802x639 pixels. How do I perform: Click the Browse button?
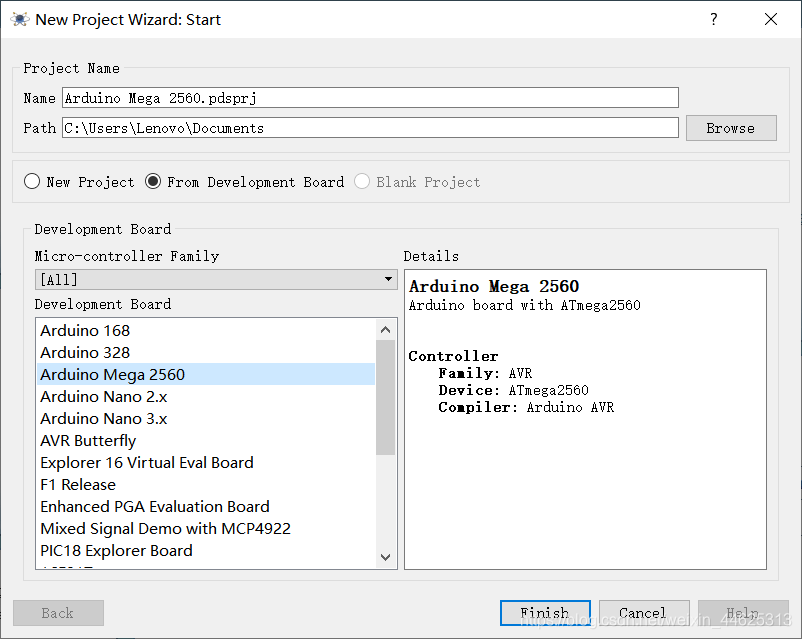click(731, 128)
